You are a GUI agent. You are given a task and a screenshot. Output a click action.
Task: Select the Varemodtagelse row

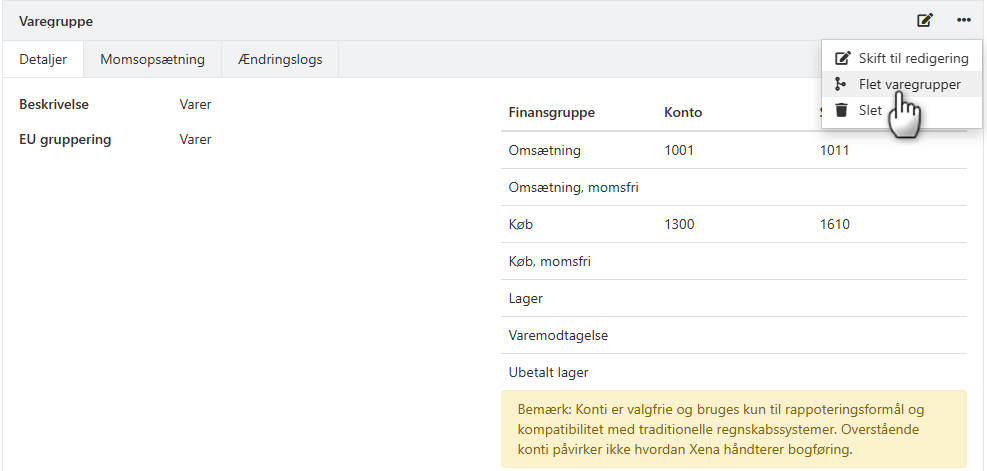[557, 335]
